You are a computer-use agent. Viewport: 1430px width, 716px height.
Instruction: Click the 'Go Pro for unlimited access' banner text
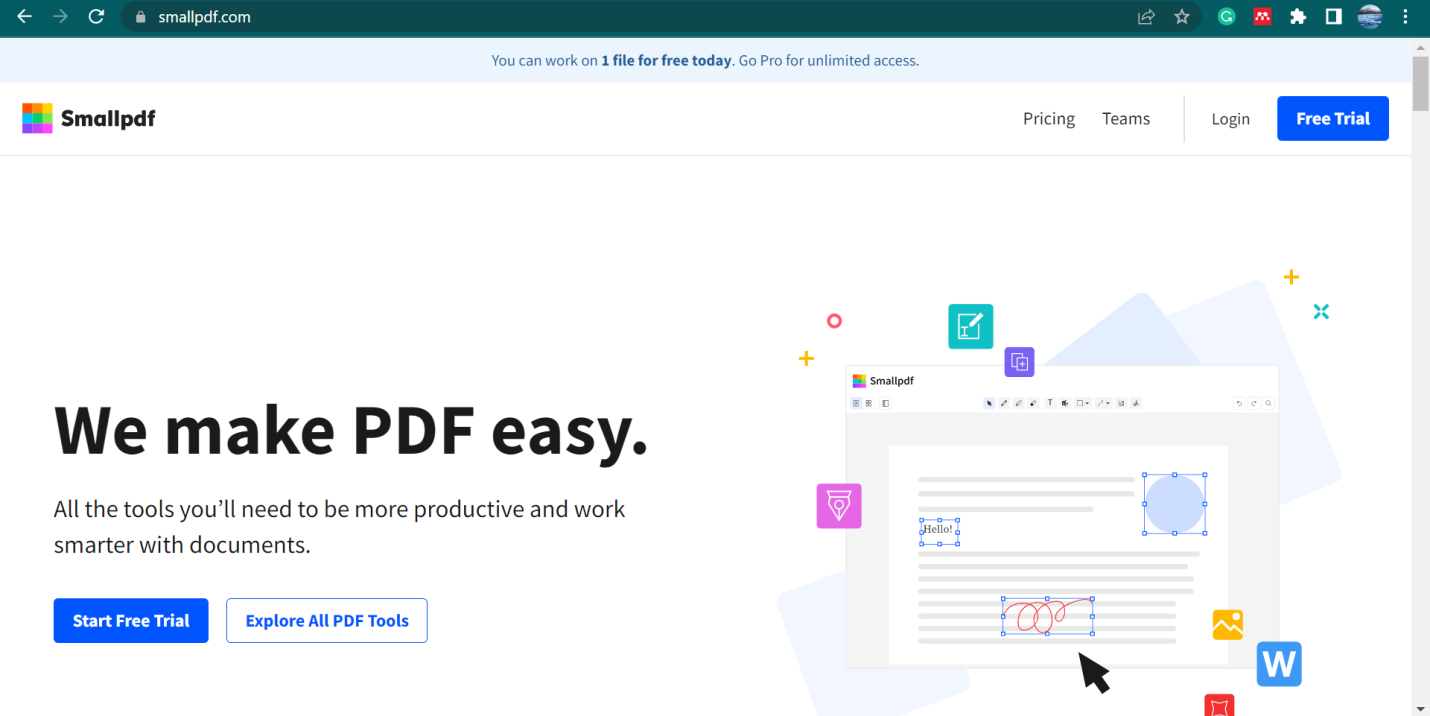pos(828,60)
